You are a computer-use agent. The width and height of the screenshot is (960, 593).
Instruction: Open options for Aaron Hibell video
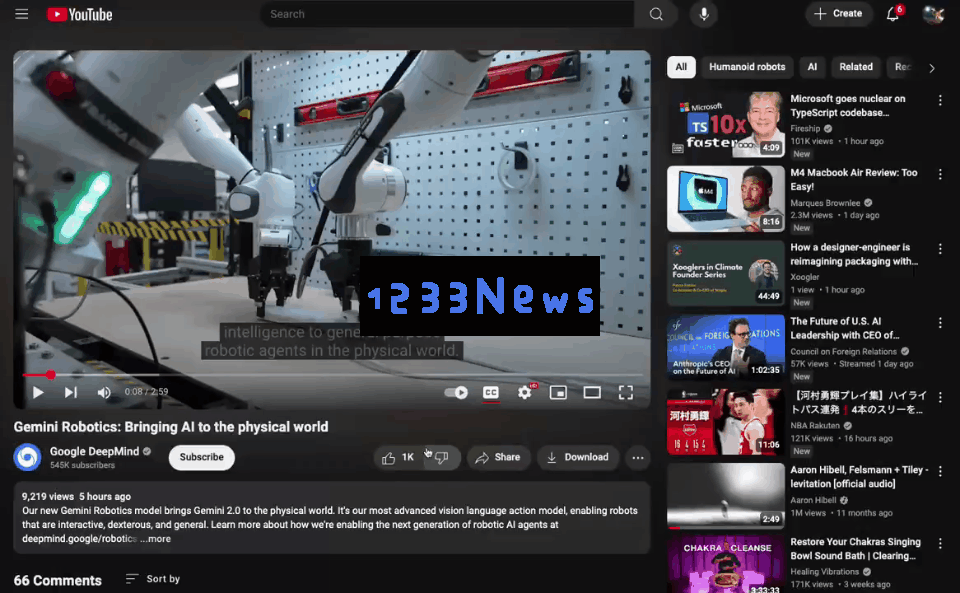pos(940,471)
